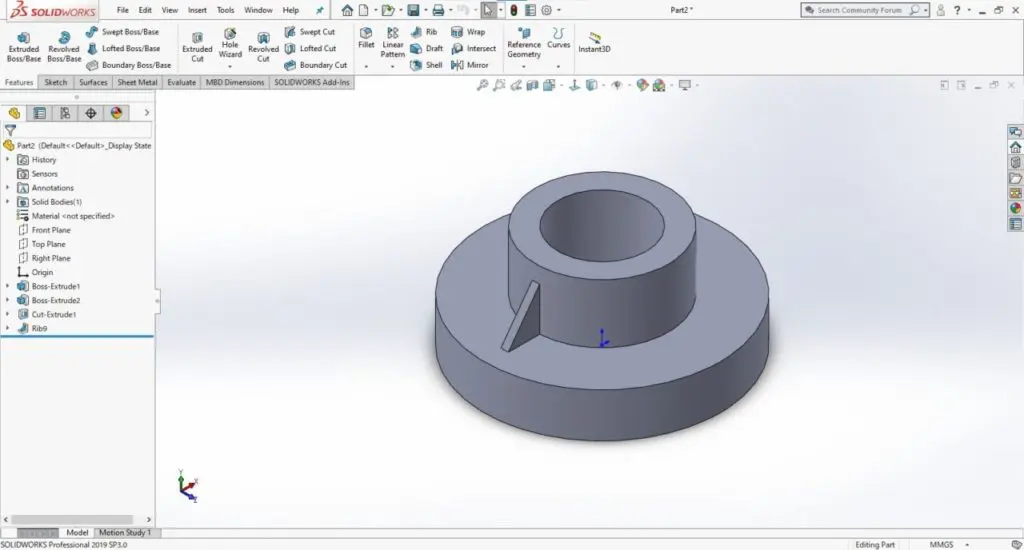
Task: Open the Appearances color wheel task pane
Action: (x=1015, y=208)
